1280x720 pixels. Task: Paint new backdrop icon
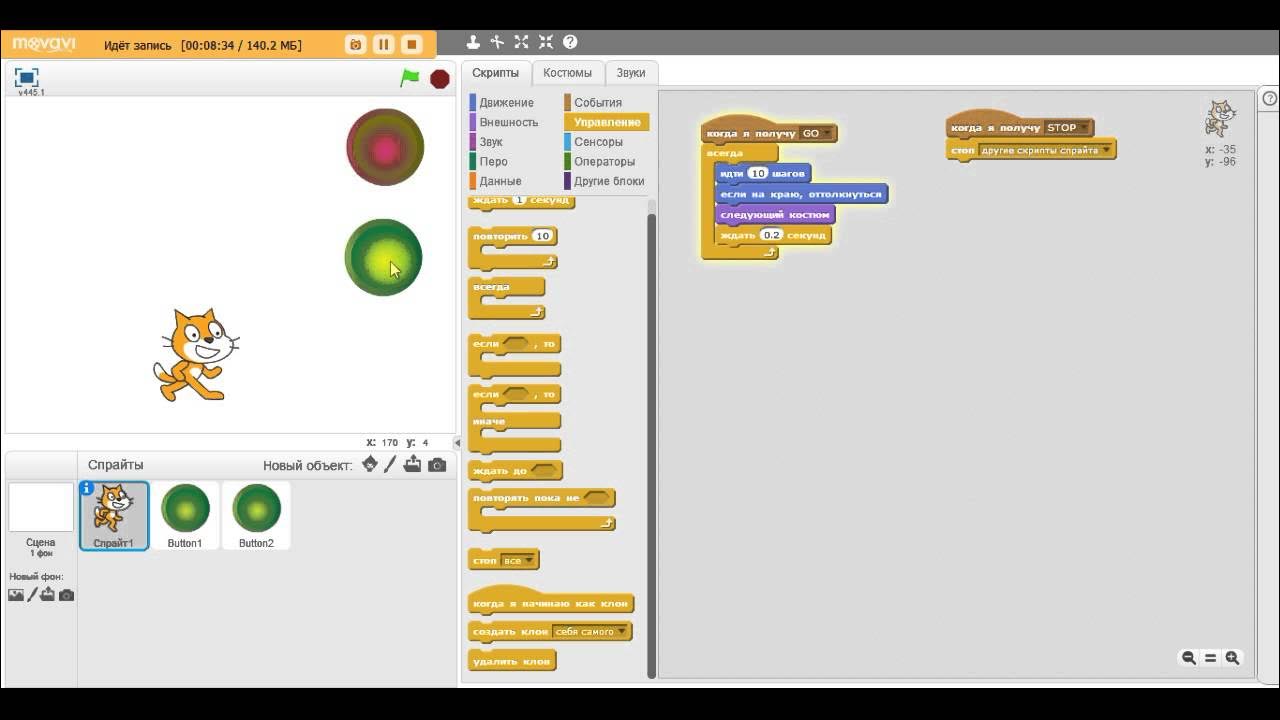click(x=32, y=595)
